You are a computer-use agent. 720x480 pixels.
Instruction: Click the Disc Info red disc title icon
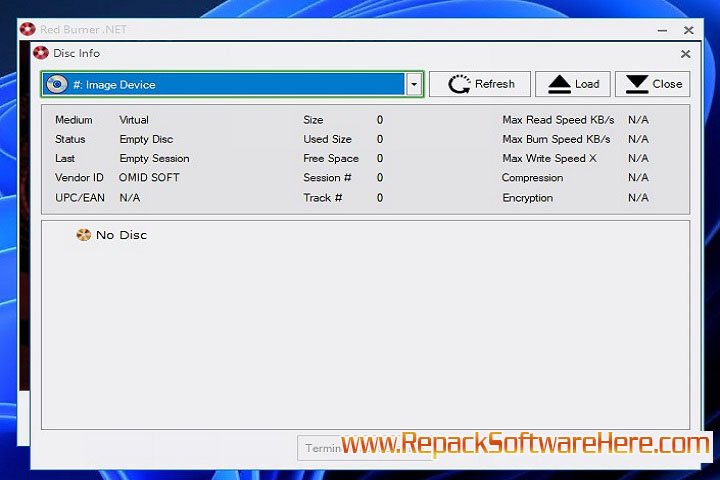click(41, 53)
